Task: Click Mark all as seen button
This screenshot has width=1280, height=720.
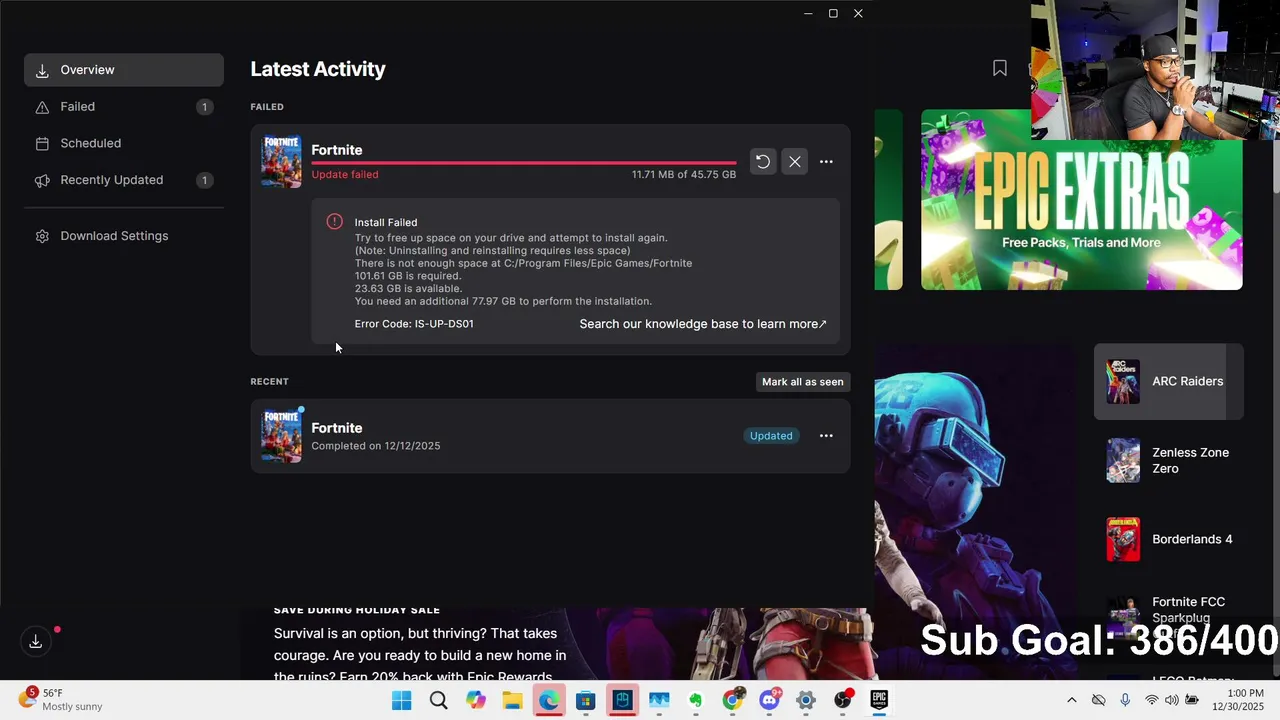Action: pyautogui.click(x=802, y=382)
